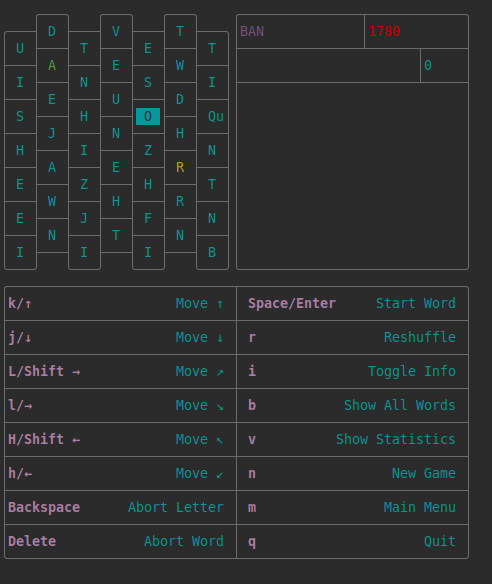Click the S tile above the highlighted O

[148, 82]
